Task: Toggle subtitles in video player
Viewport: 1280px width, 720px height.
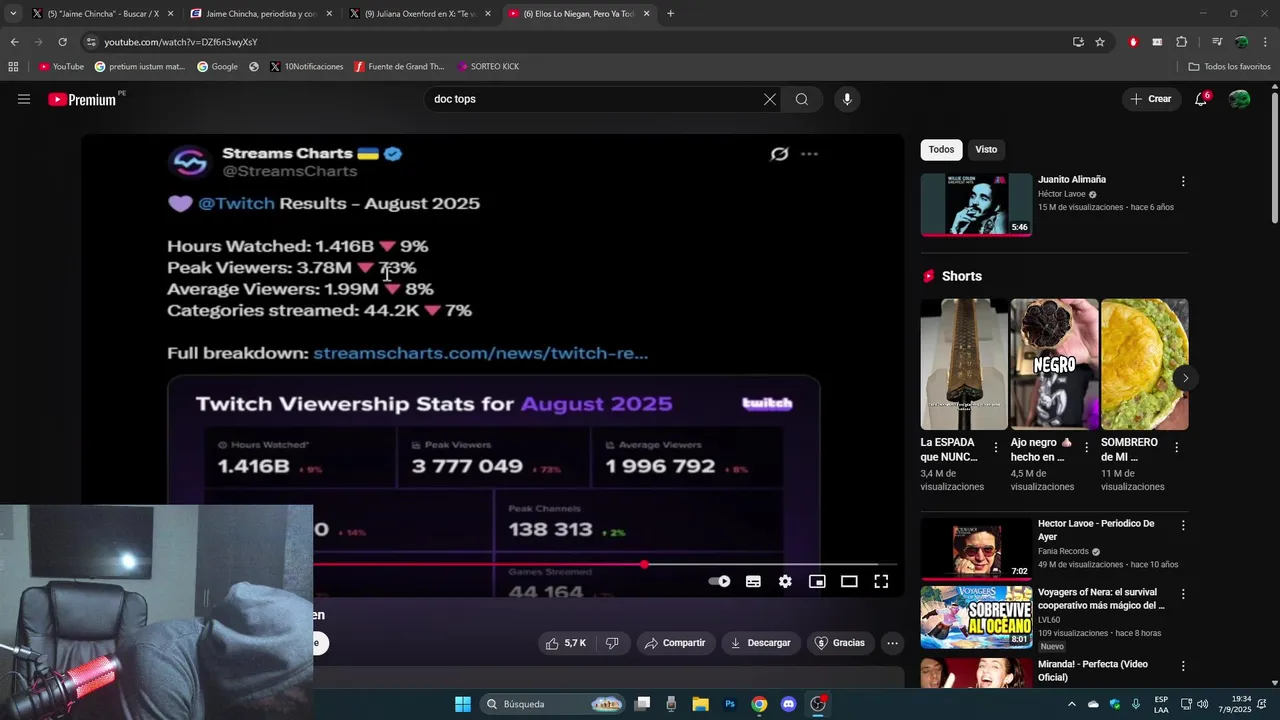Action: (753, 581)
